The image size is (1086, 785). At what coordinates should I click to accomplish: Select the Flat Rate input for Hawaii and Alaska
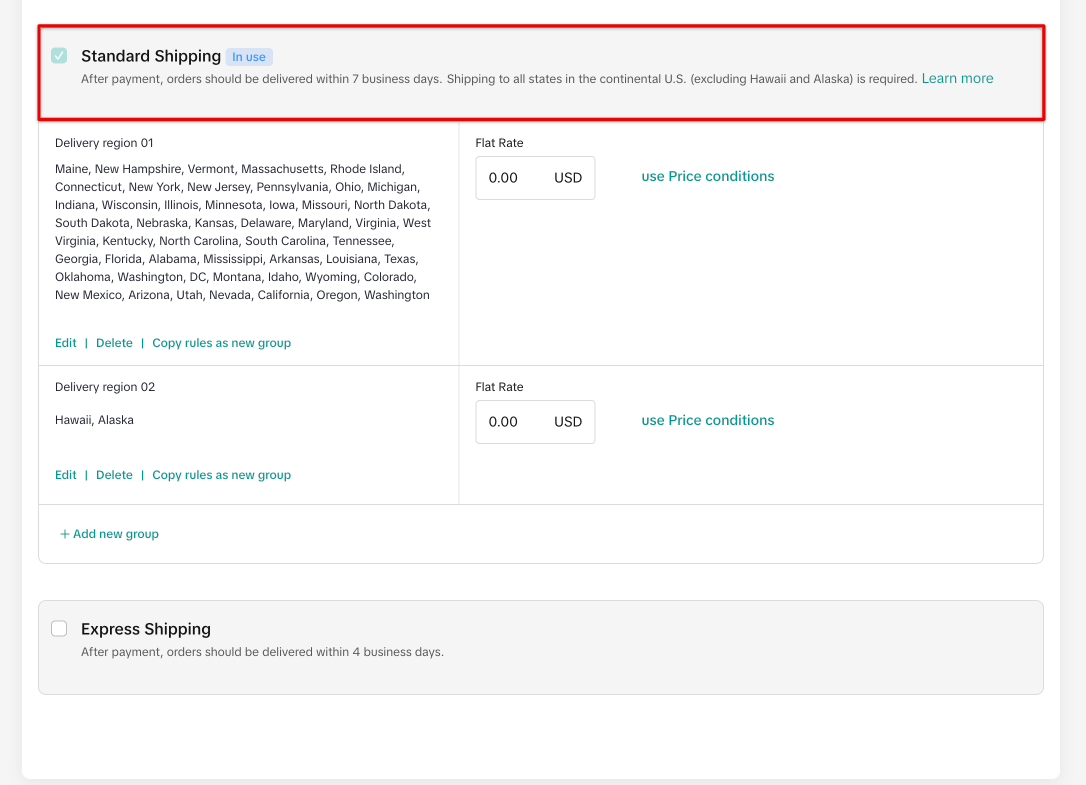click(510, 421)
